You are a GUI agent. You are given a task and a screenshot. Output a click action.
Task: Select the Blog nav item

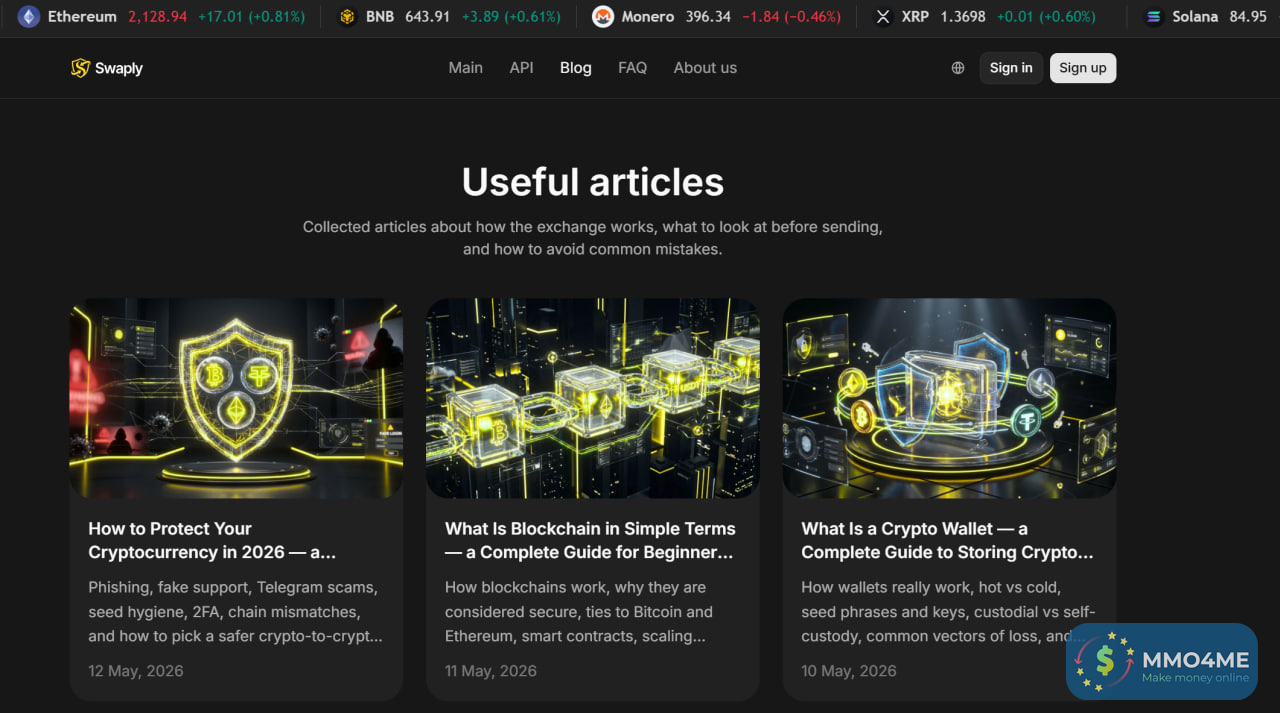point(576,68)
